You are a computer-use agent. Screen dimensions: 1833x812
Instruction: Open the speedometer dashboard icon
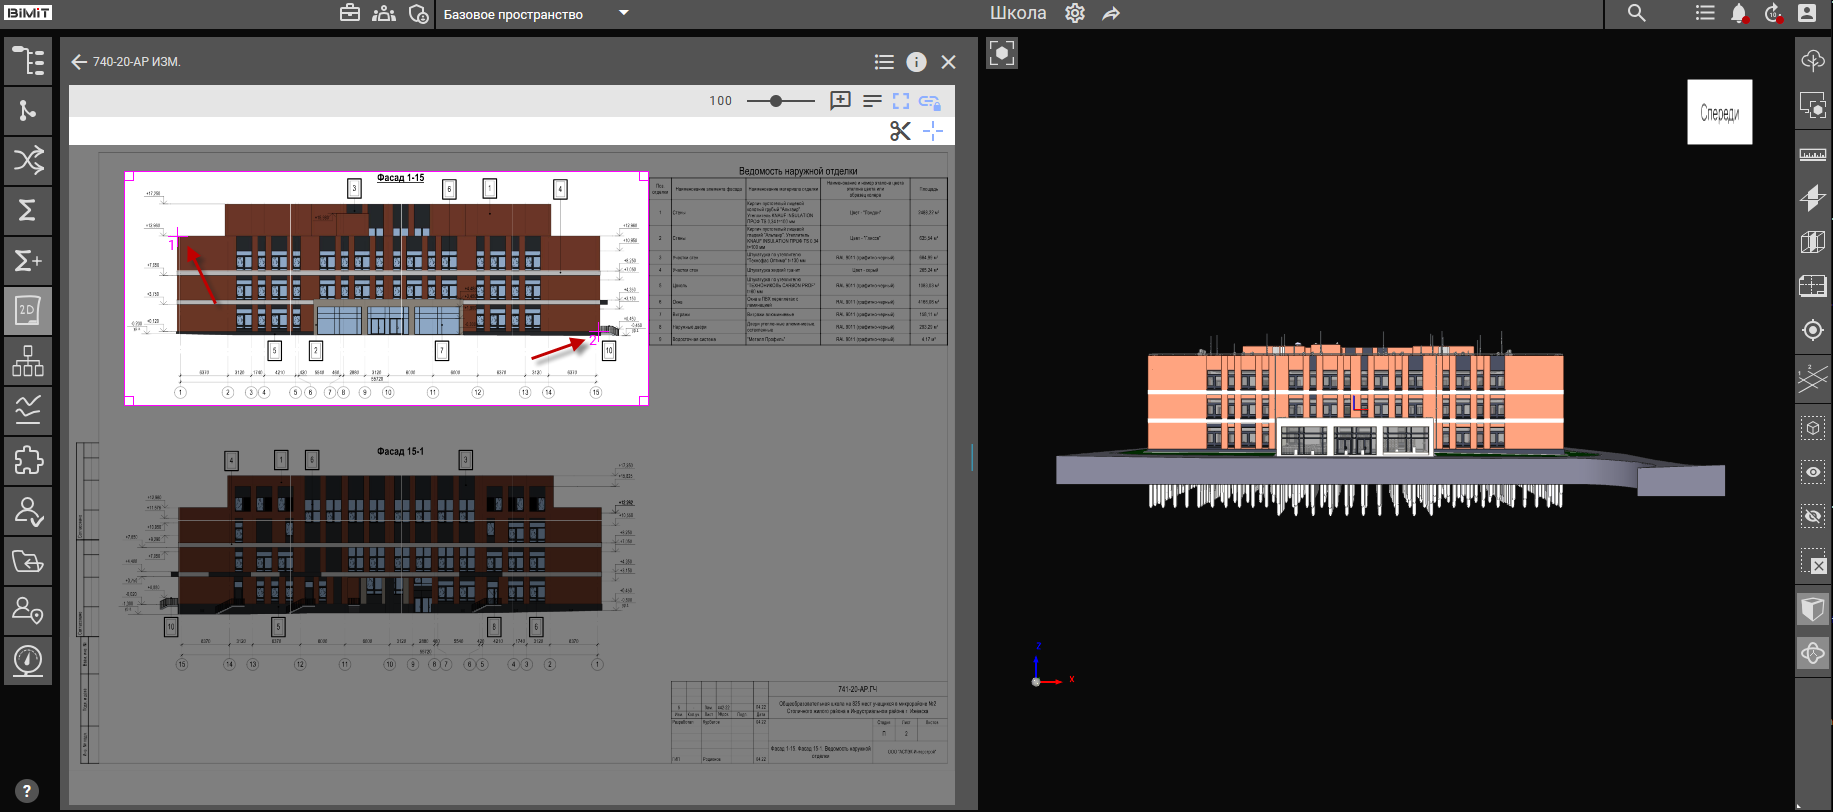click(28, 661)
